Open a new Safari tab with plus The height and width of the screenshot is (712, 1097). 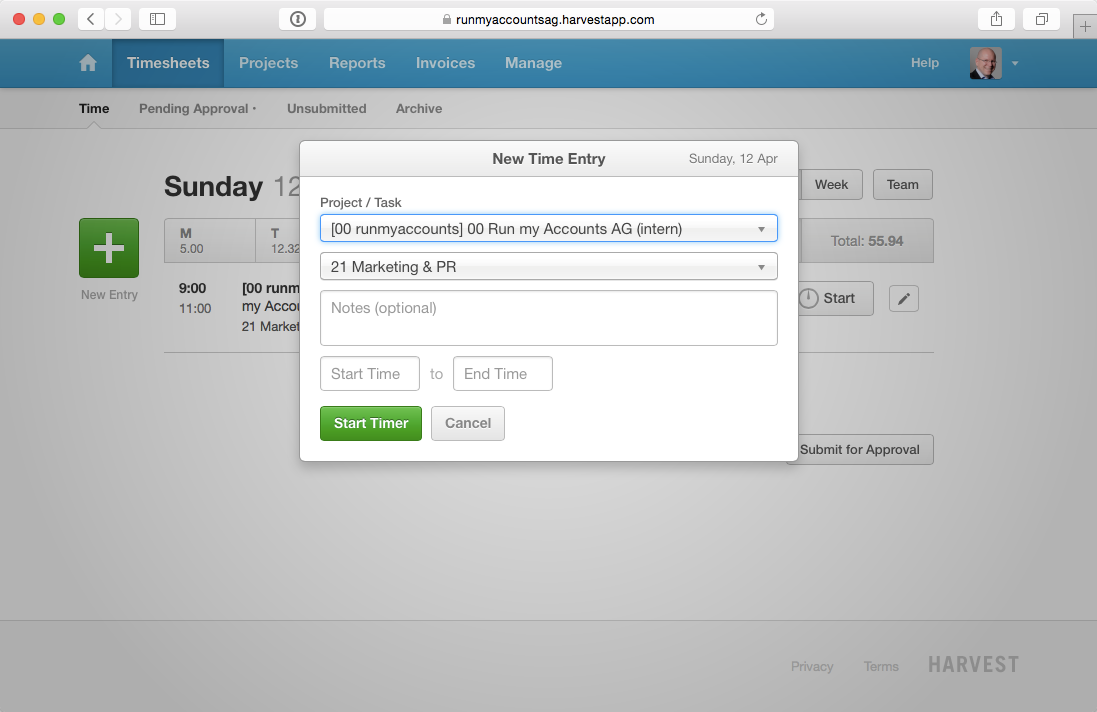pyautogui.click(x=1085, y=27)
